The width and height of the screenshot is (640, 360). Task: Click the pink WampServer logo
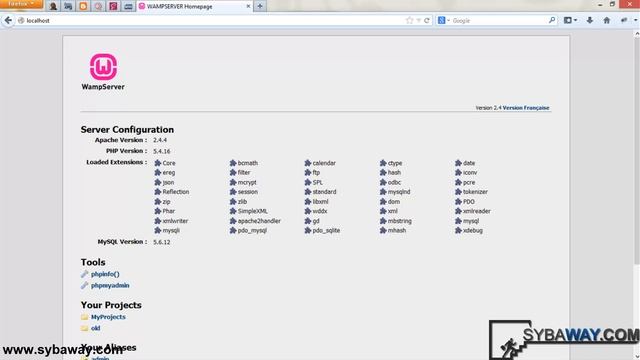(x=103, y=67)
